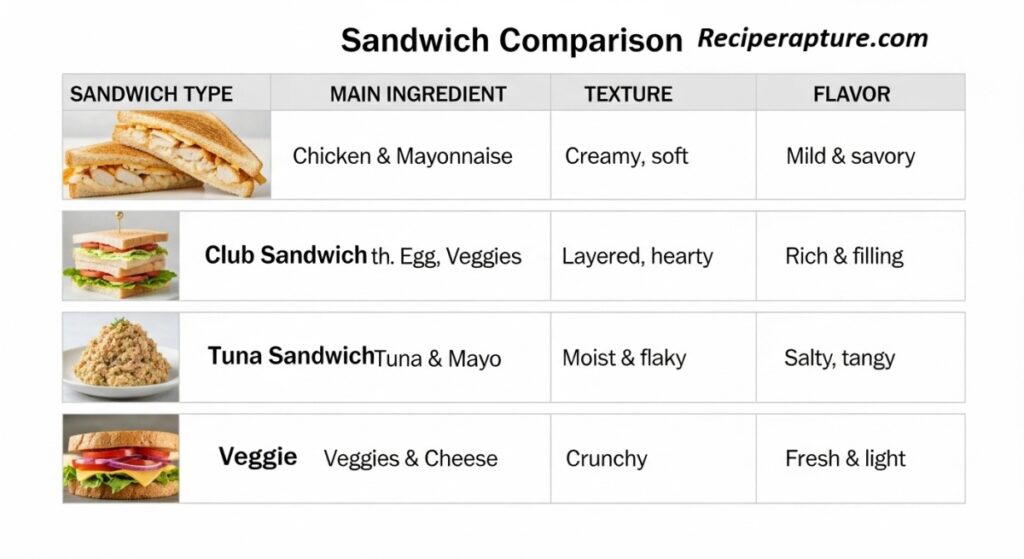The height and width of the screenshot is (559, 1024).
Task: Select the Creamy, soft texture cell
Action: coord(626,156)
